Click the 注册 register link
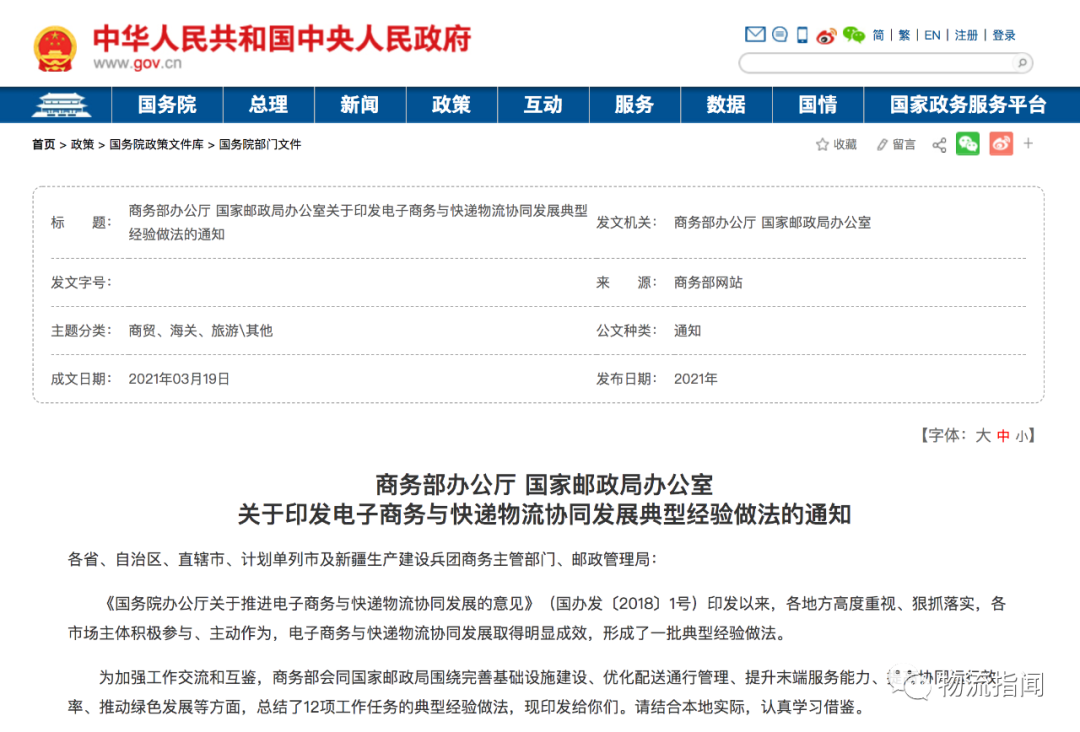Viewport: 1080px width, 732px height. 966,35
